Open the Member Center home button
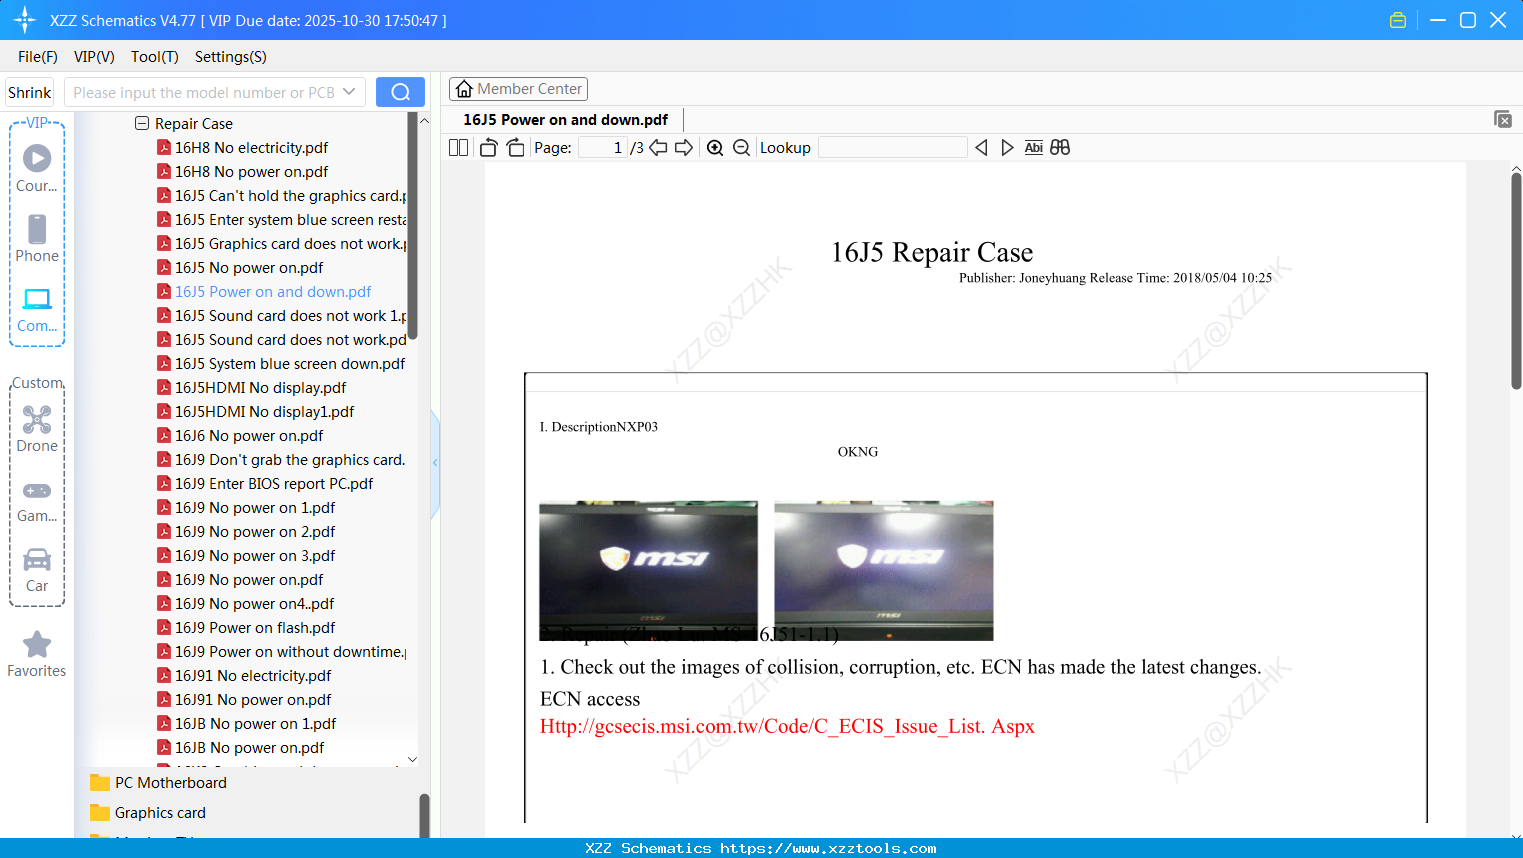This screenshot has height=858, width=1523. tap(518, 89)
